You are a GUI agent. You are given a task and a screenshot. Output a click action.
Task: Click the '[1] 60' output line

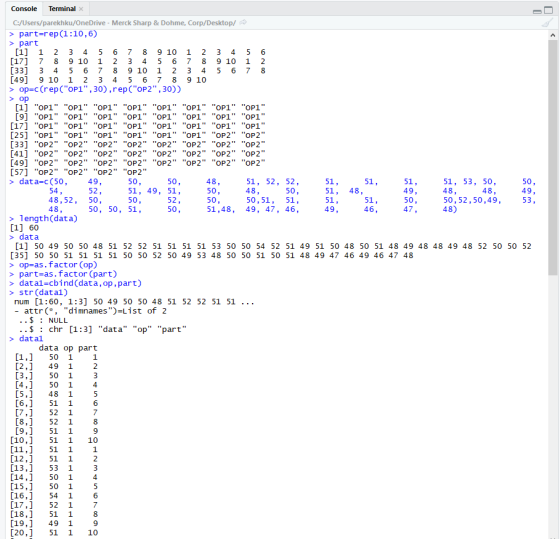(x=24, y=228)
